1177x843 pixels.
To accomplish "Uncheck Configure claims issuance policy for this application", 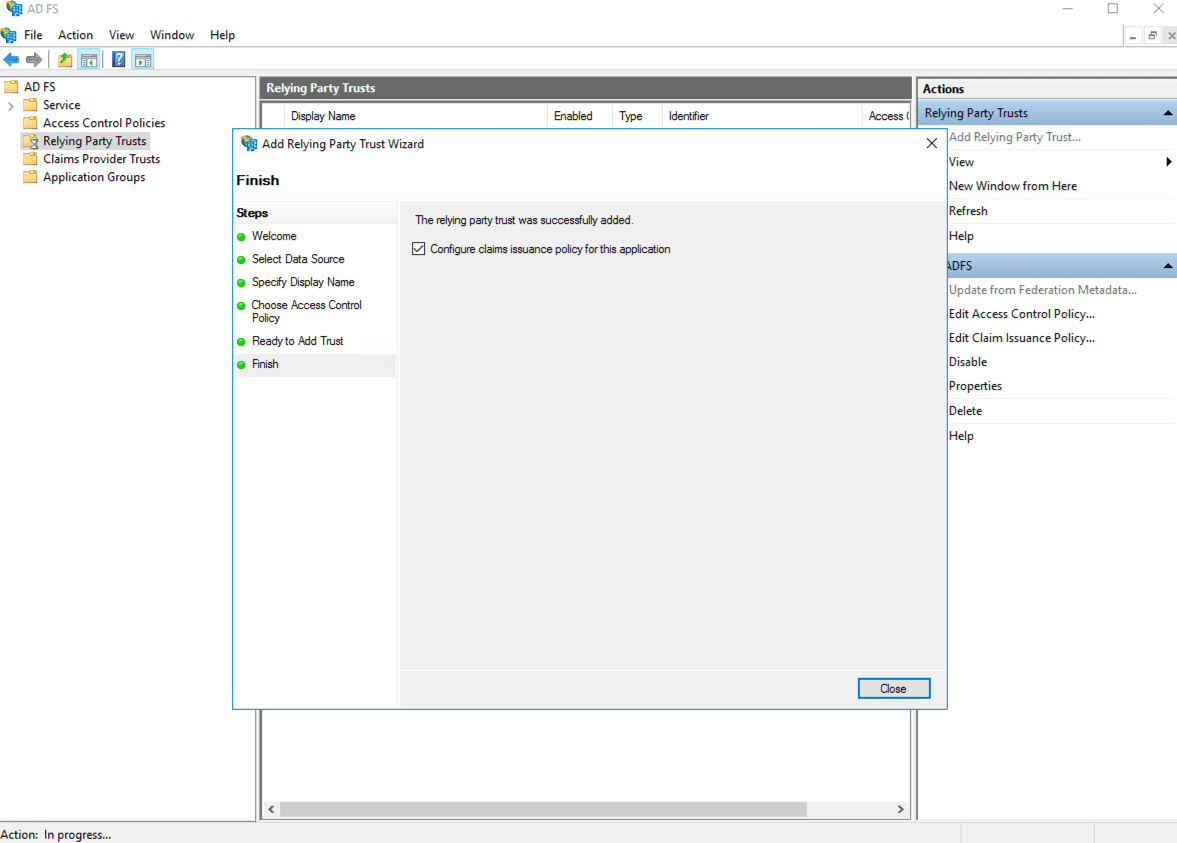I will (418, 248).
